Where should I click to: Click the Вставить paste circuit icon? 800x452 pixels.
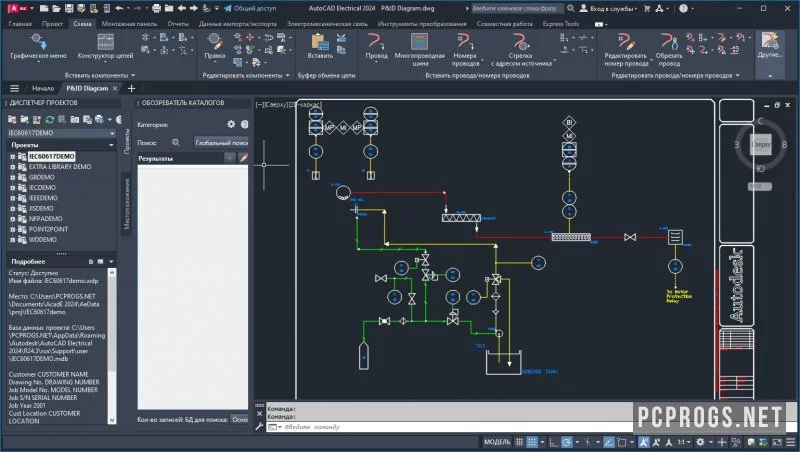(320, 46)
